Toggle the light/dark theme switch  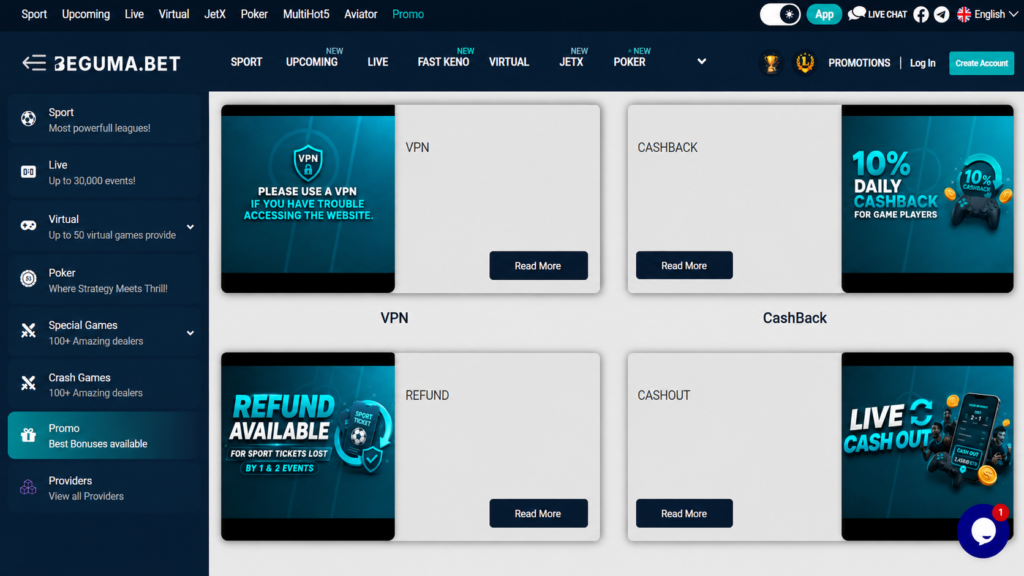click(x=780, y=14)
